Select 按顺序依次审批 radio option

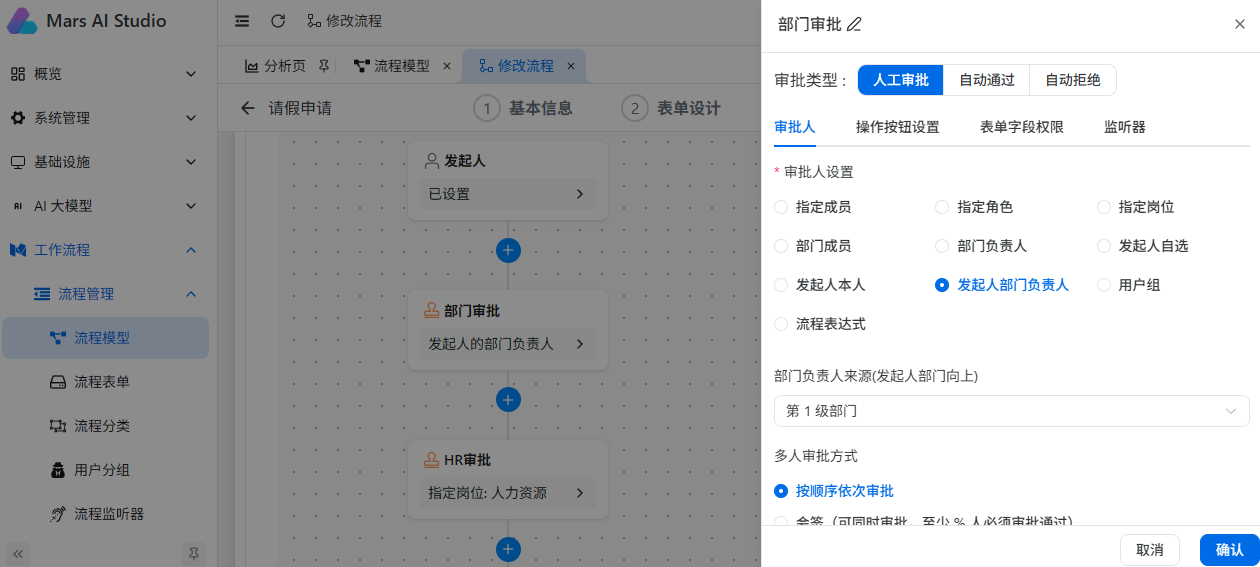tap(781, 491)
